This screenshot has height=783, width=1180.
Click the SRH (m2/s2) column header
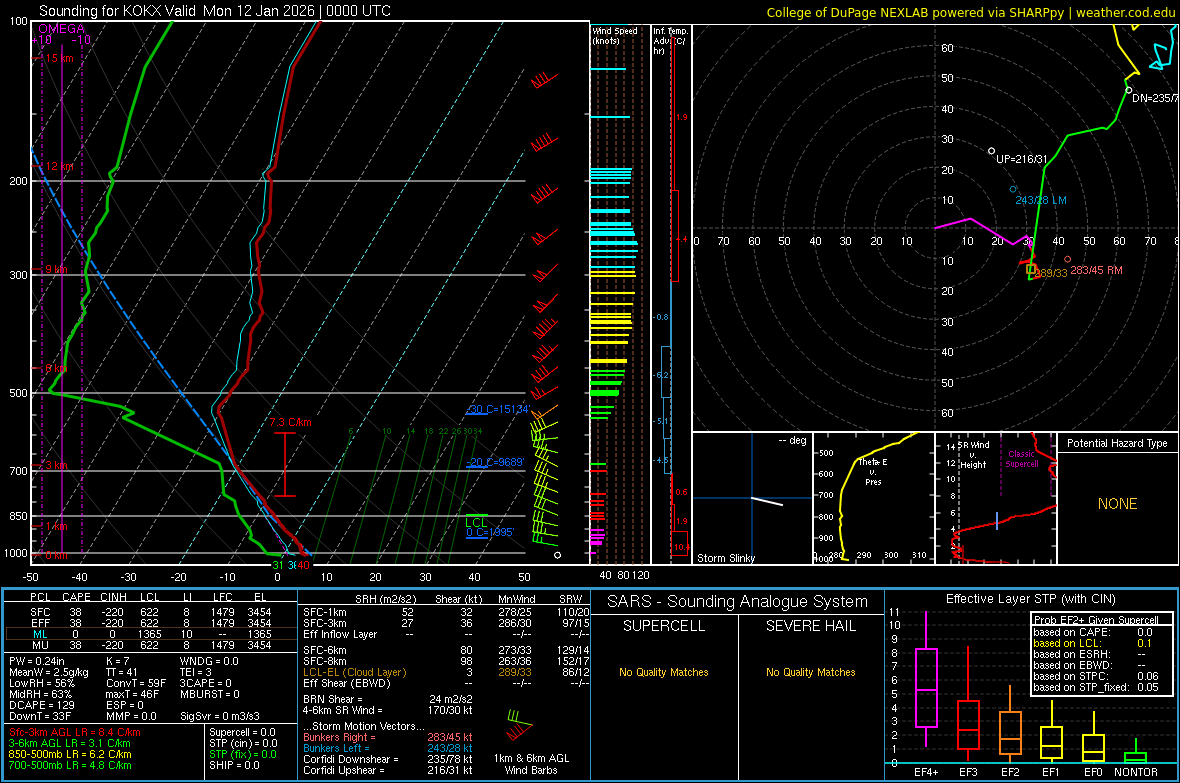[385, 599]
